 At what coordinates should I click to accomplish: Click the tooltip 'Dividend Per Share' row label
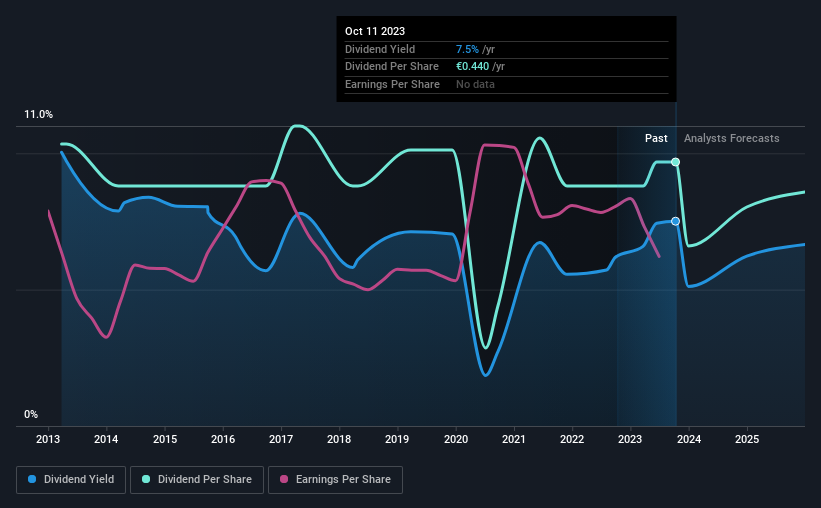pos(392,67)
